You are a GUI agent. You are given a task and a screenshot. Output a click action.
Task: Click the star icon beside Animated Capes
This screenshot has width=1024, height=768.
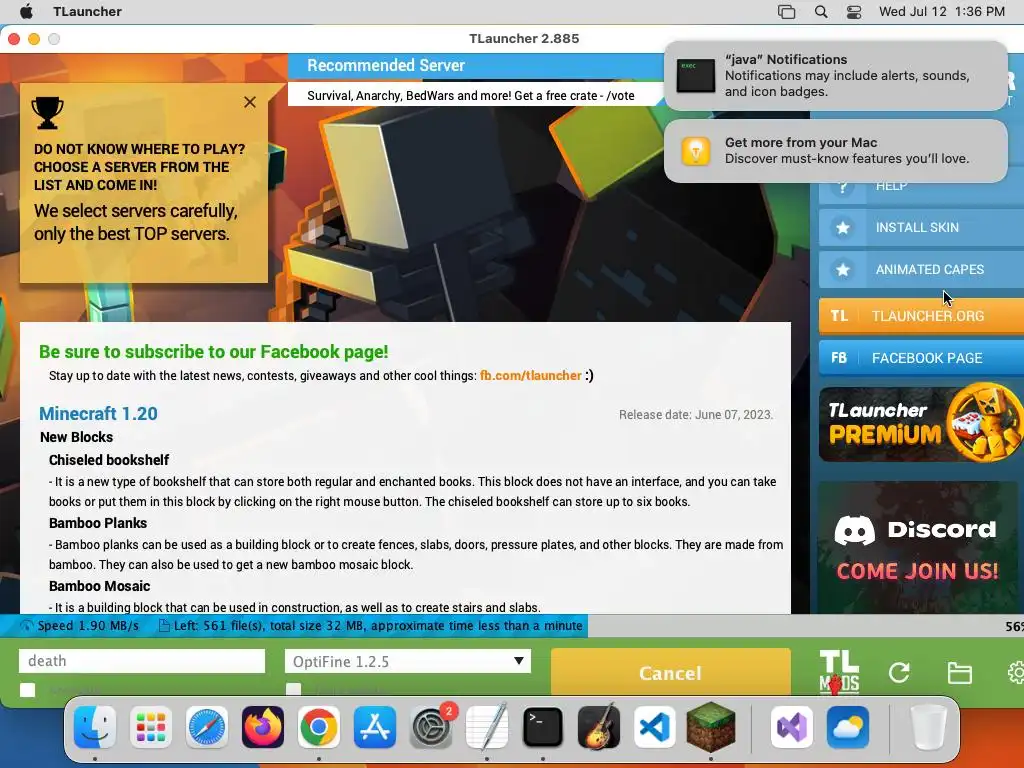[x=842, y=270]
